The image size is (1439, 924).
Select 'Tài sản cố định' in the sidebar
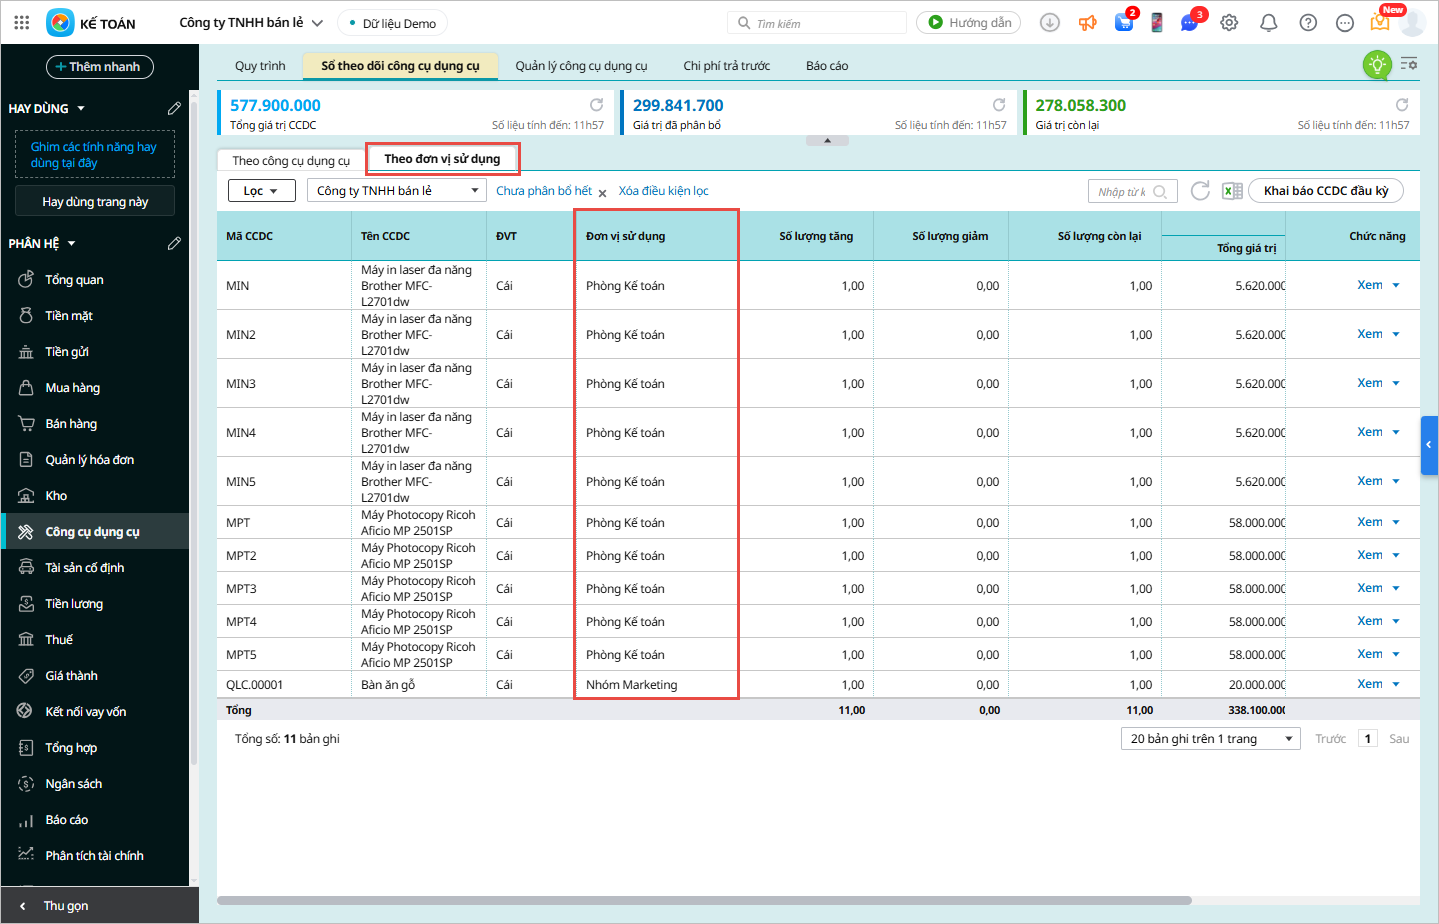click(x=84, y=568)
